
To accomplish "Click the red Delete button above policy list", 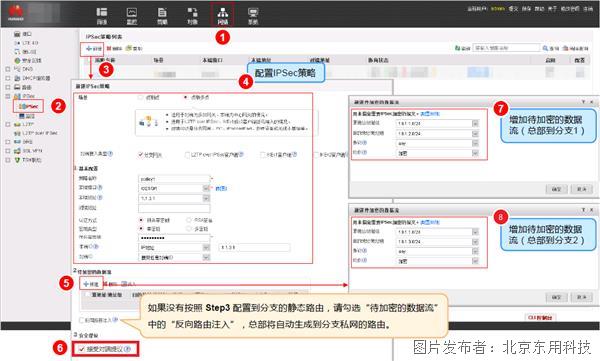I will pos(114,49).
